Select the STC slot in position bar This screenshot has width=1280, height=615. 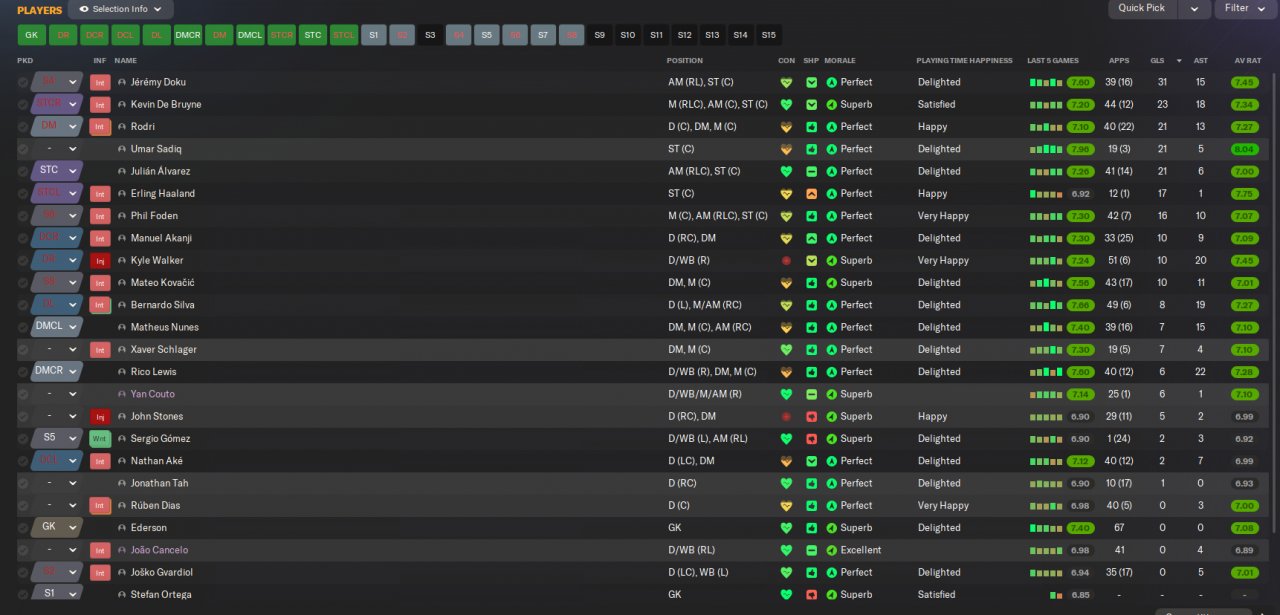click(x=313, y=35)
